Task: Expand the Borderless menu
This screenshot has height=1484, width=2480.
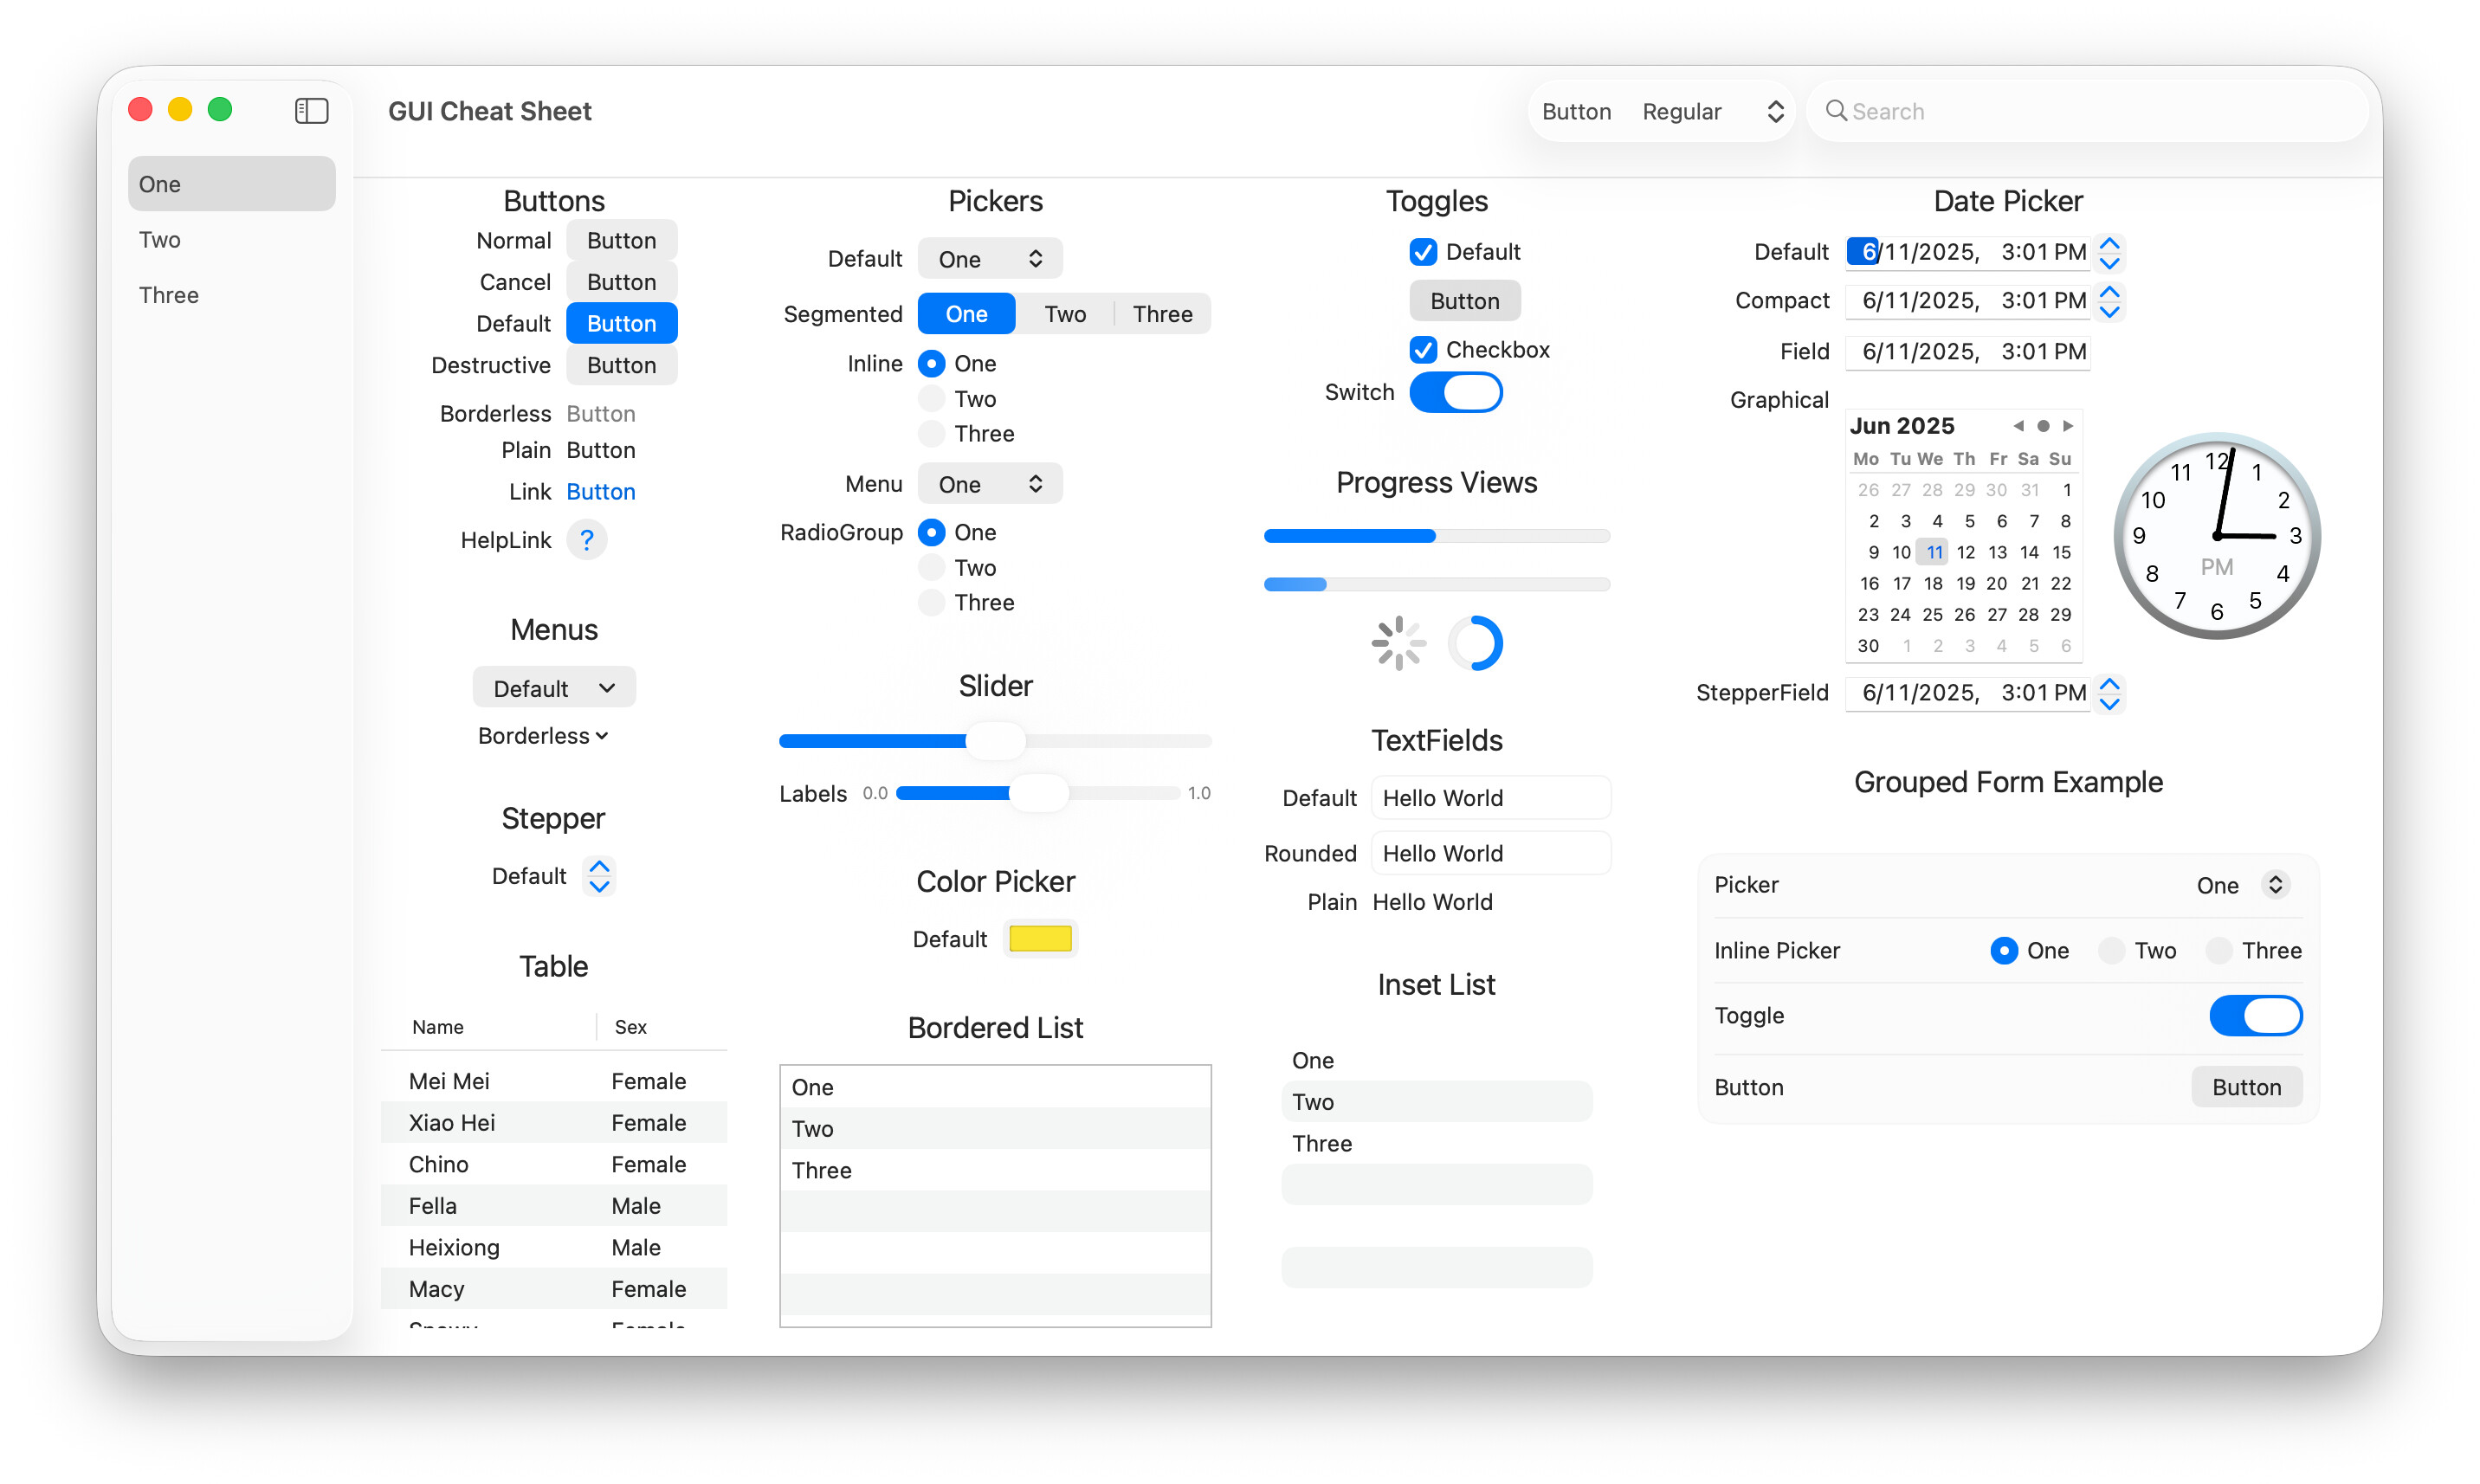Action: (543, 736)
